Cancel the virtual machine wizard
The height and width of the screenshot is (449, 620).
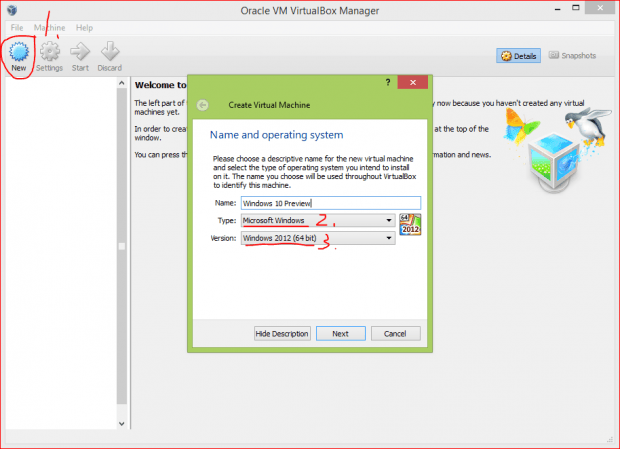395,334
